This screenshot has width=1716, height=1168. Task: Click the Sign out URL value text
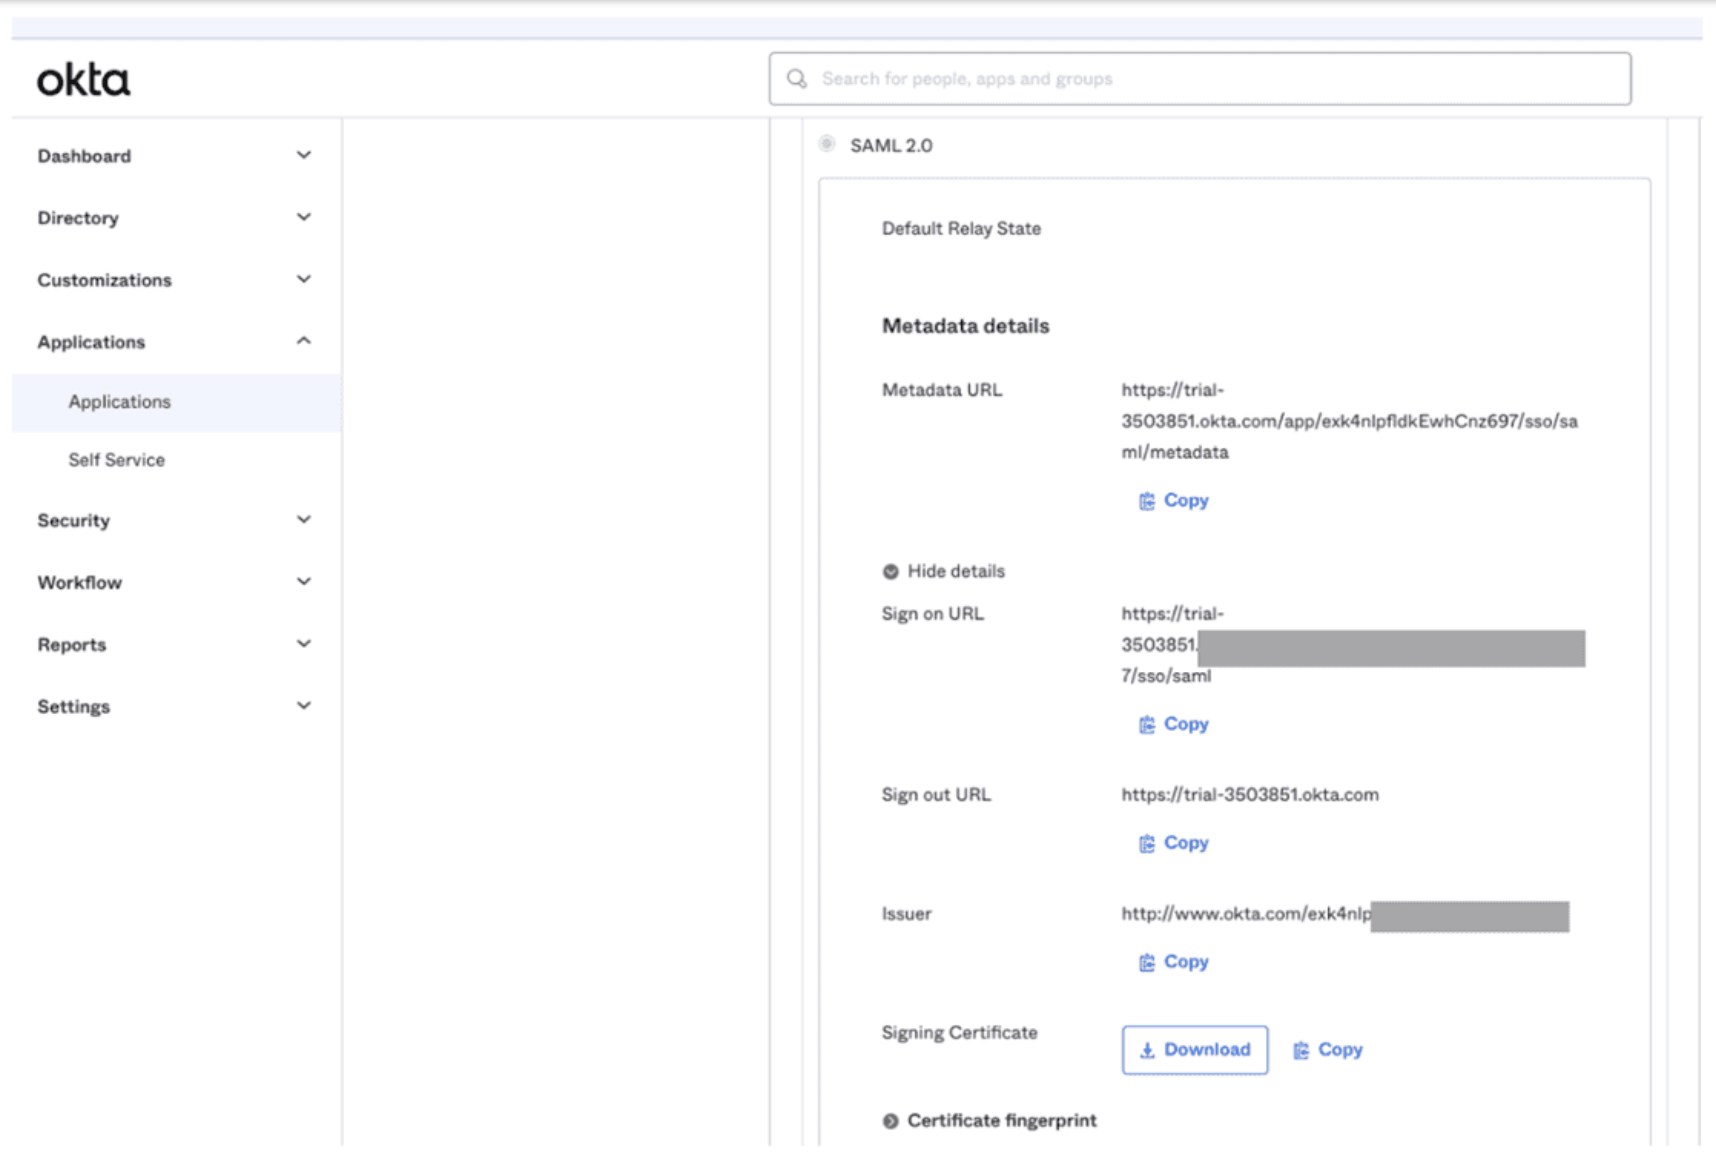pyautogui.click(x=1250, y=795)
